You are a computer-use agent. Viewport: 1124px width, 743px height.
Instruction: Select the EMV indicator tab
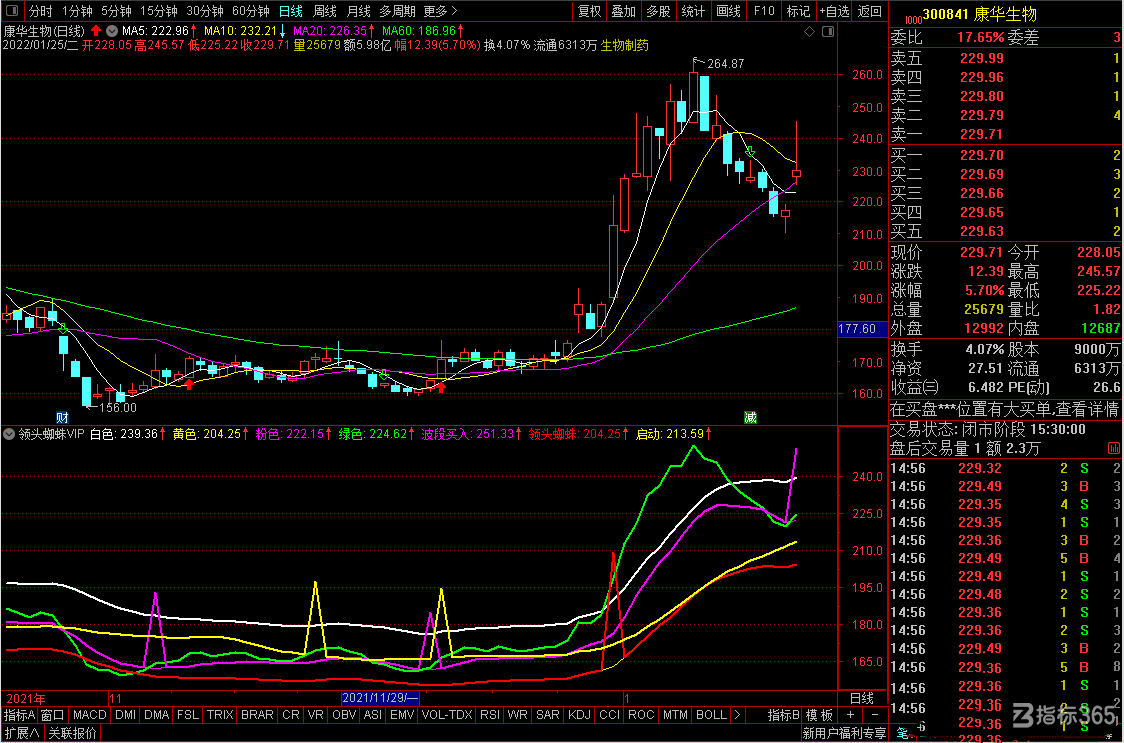click(x=401, y=715)
